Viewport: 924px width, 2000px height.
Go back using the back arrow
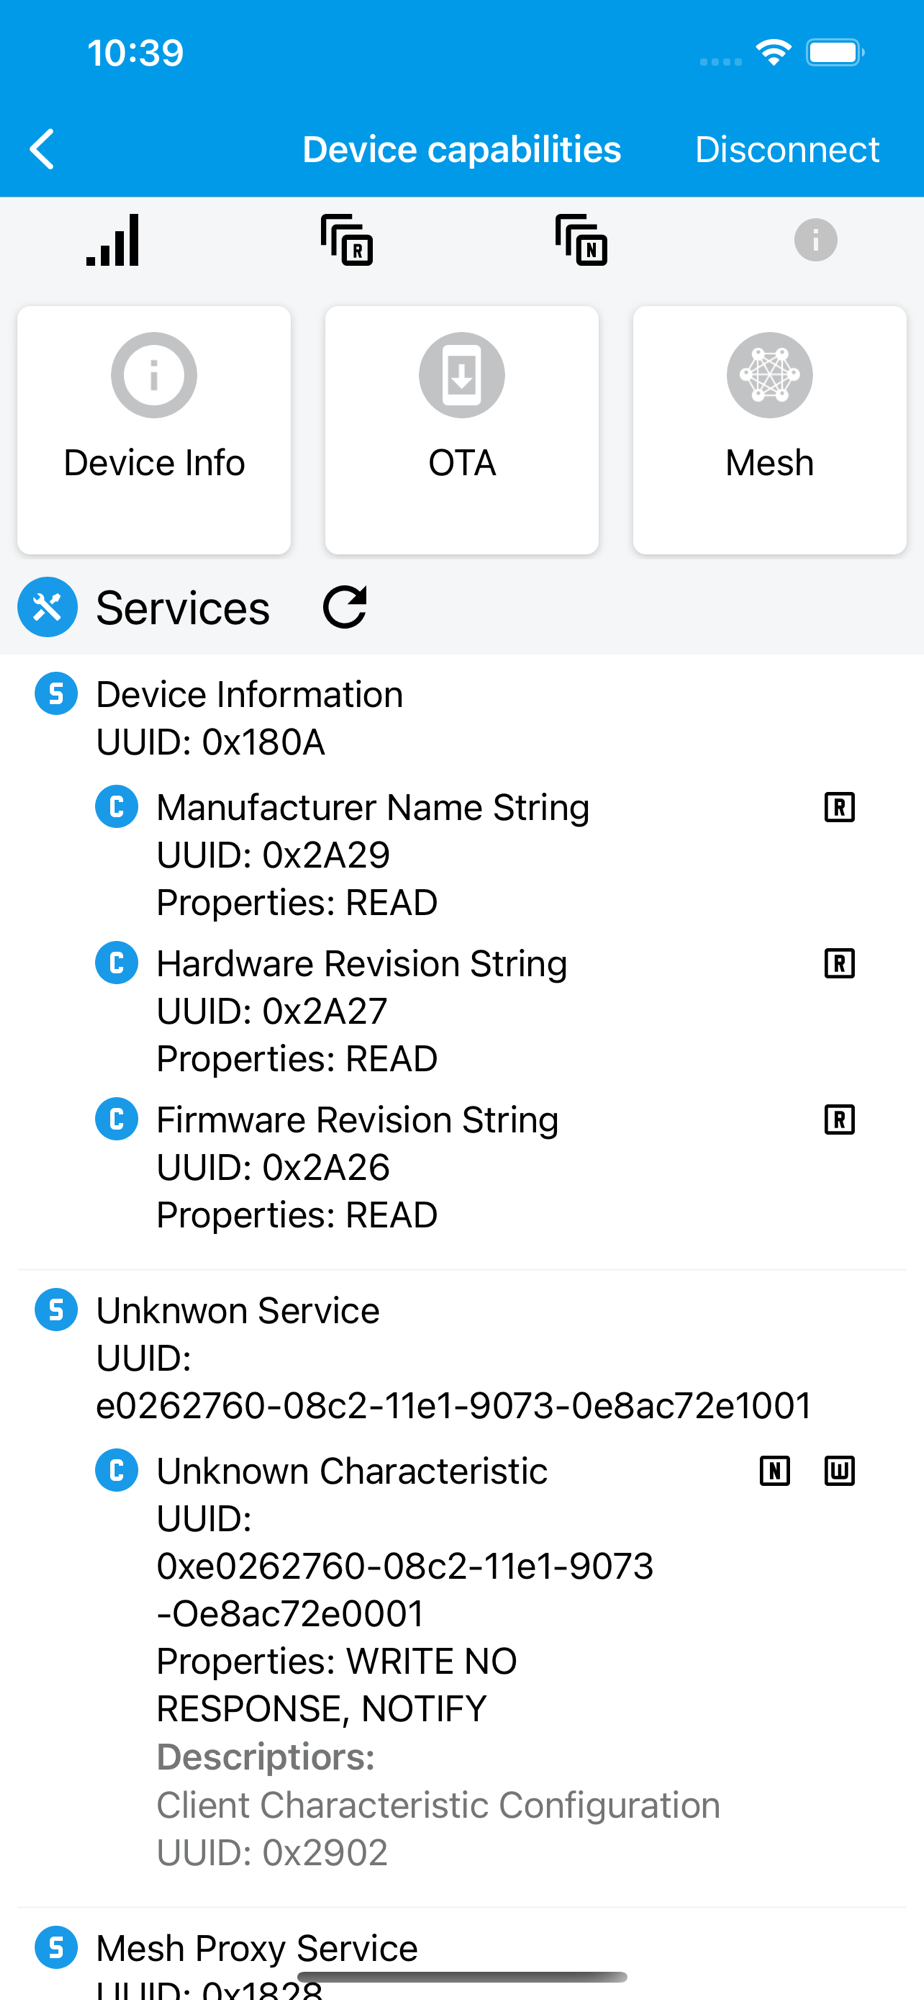click(x=43, y=150)
